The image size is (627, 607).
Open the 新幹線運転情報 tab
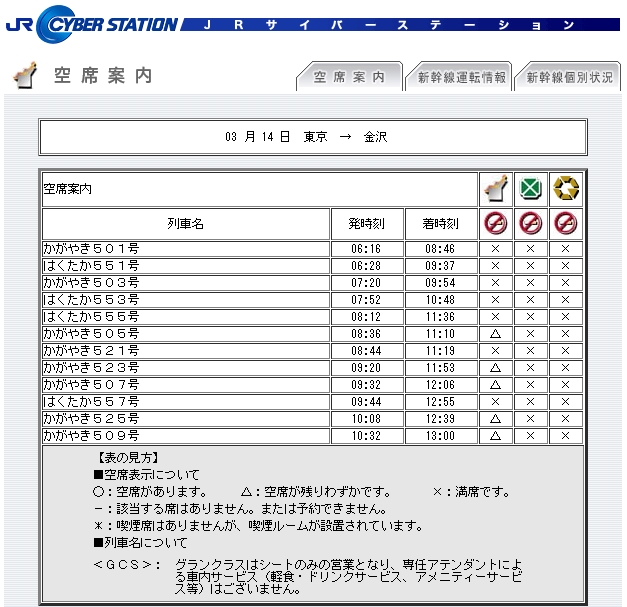(x=458, y=76)
